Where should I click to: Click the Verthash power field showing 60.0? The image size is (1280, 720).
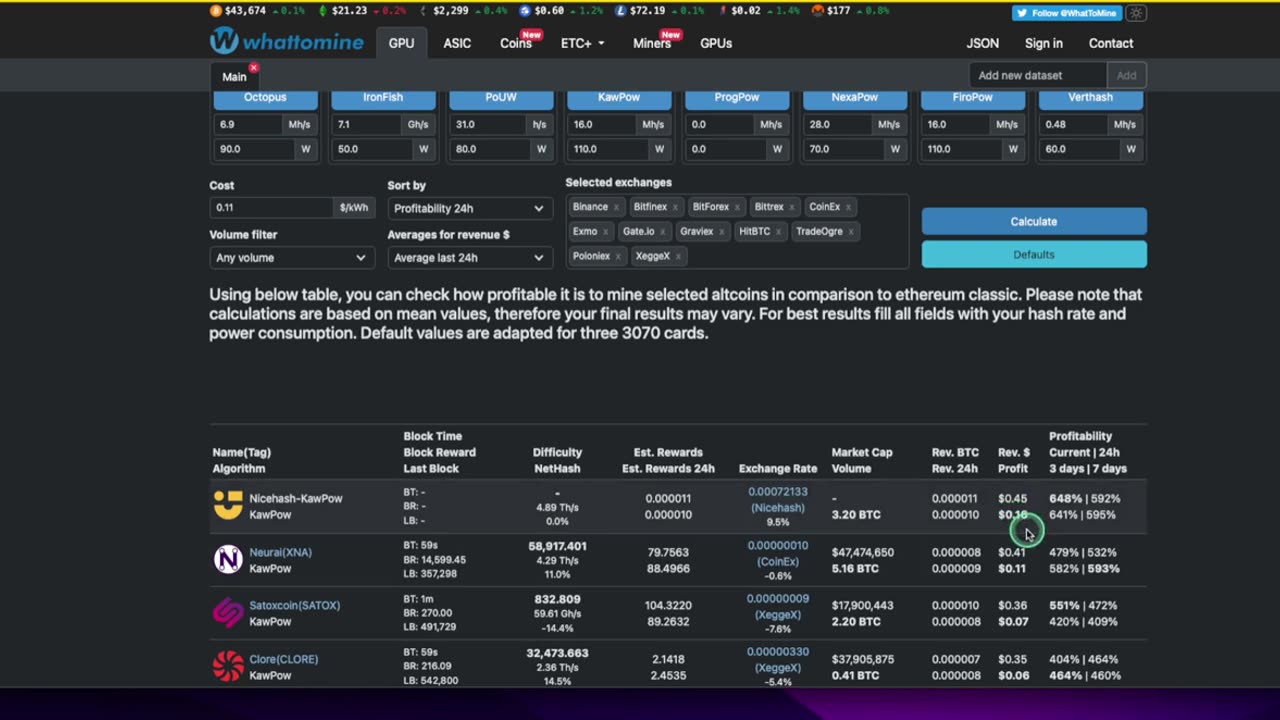click(1081, 148)
